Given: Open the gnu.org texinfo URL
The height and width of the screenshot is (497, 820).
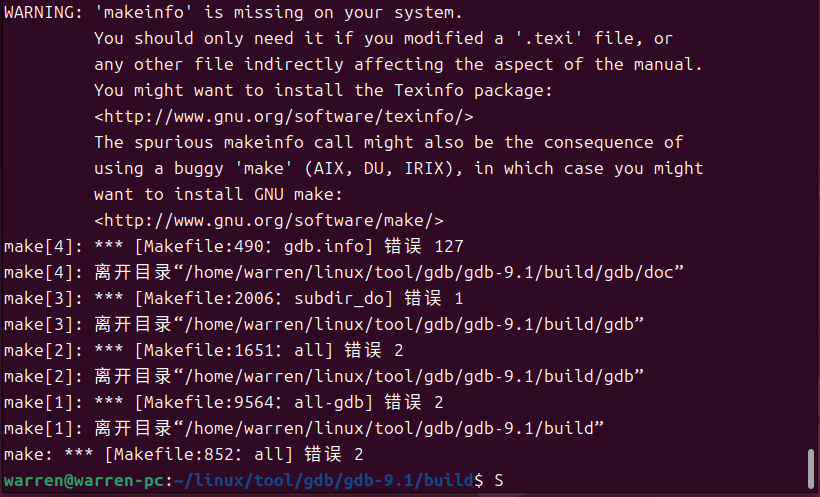Looking at the screenshot, I should [284, 116].
